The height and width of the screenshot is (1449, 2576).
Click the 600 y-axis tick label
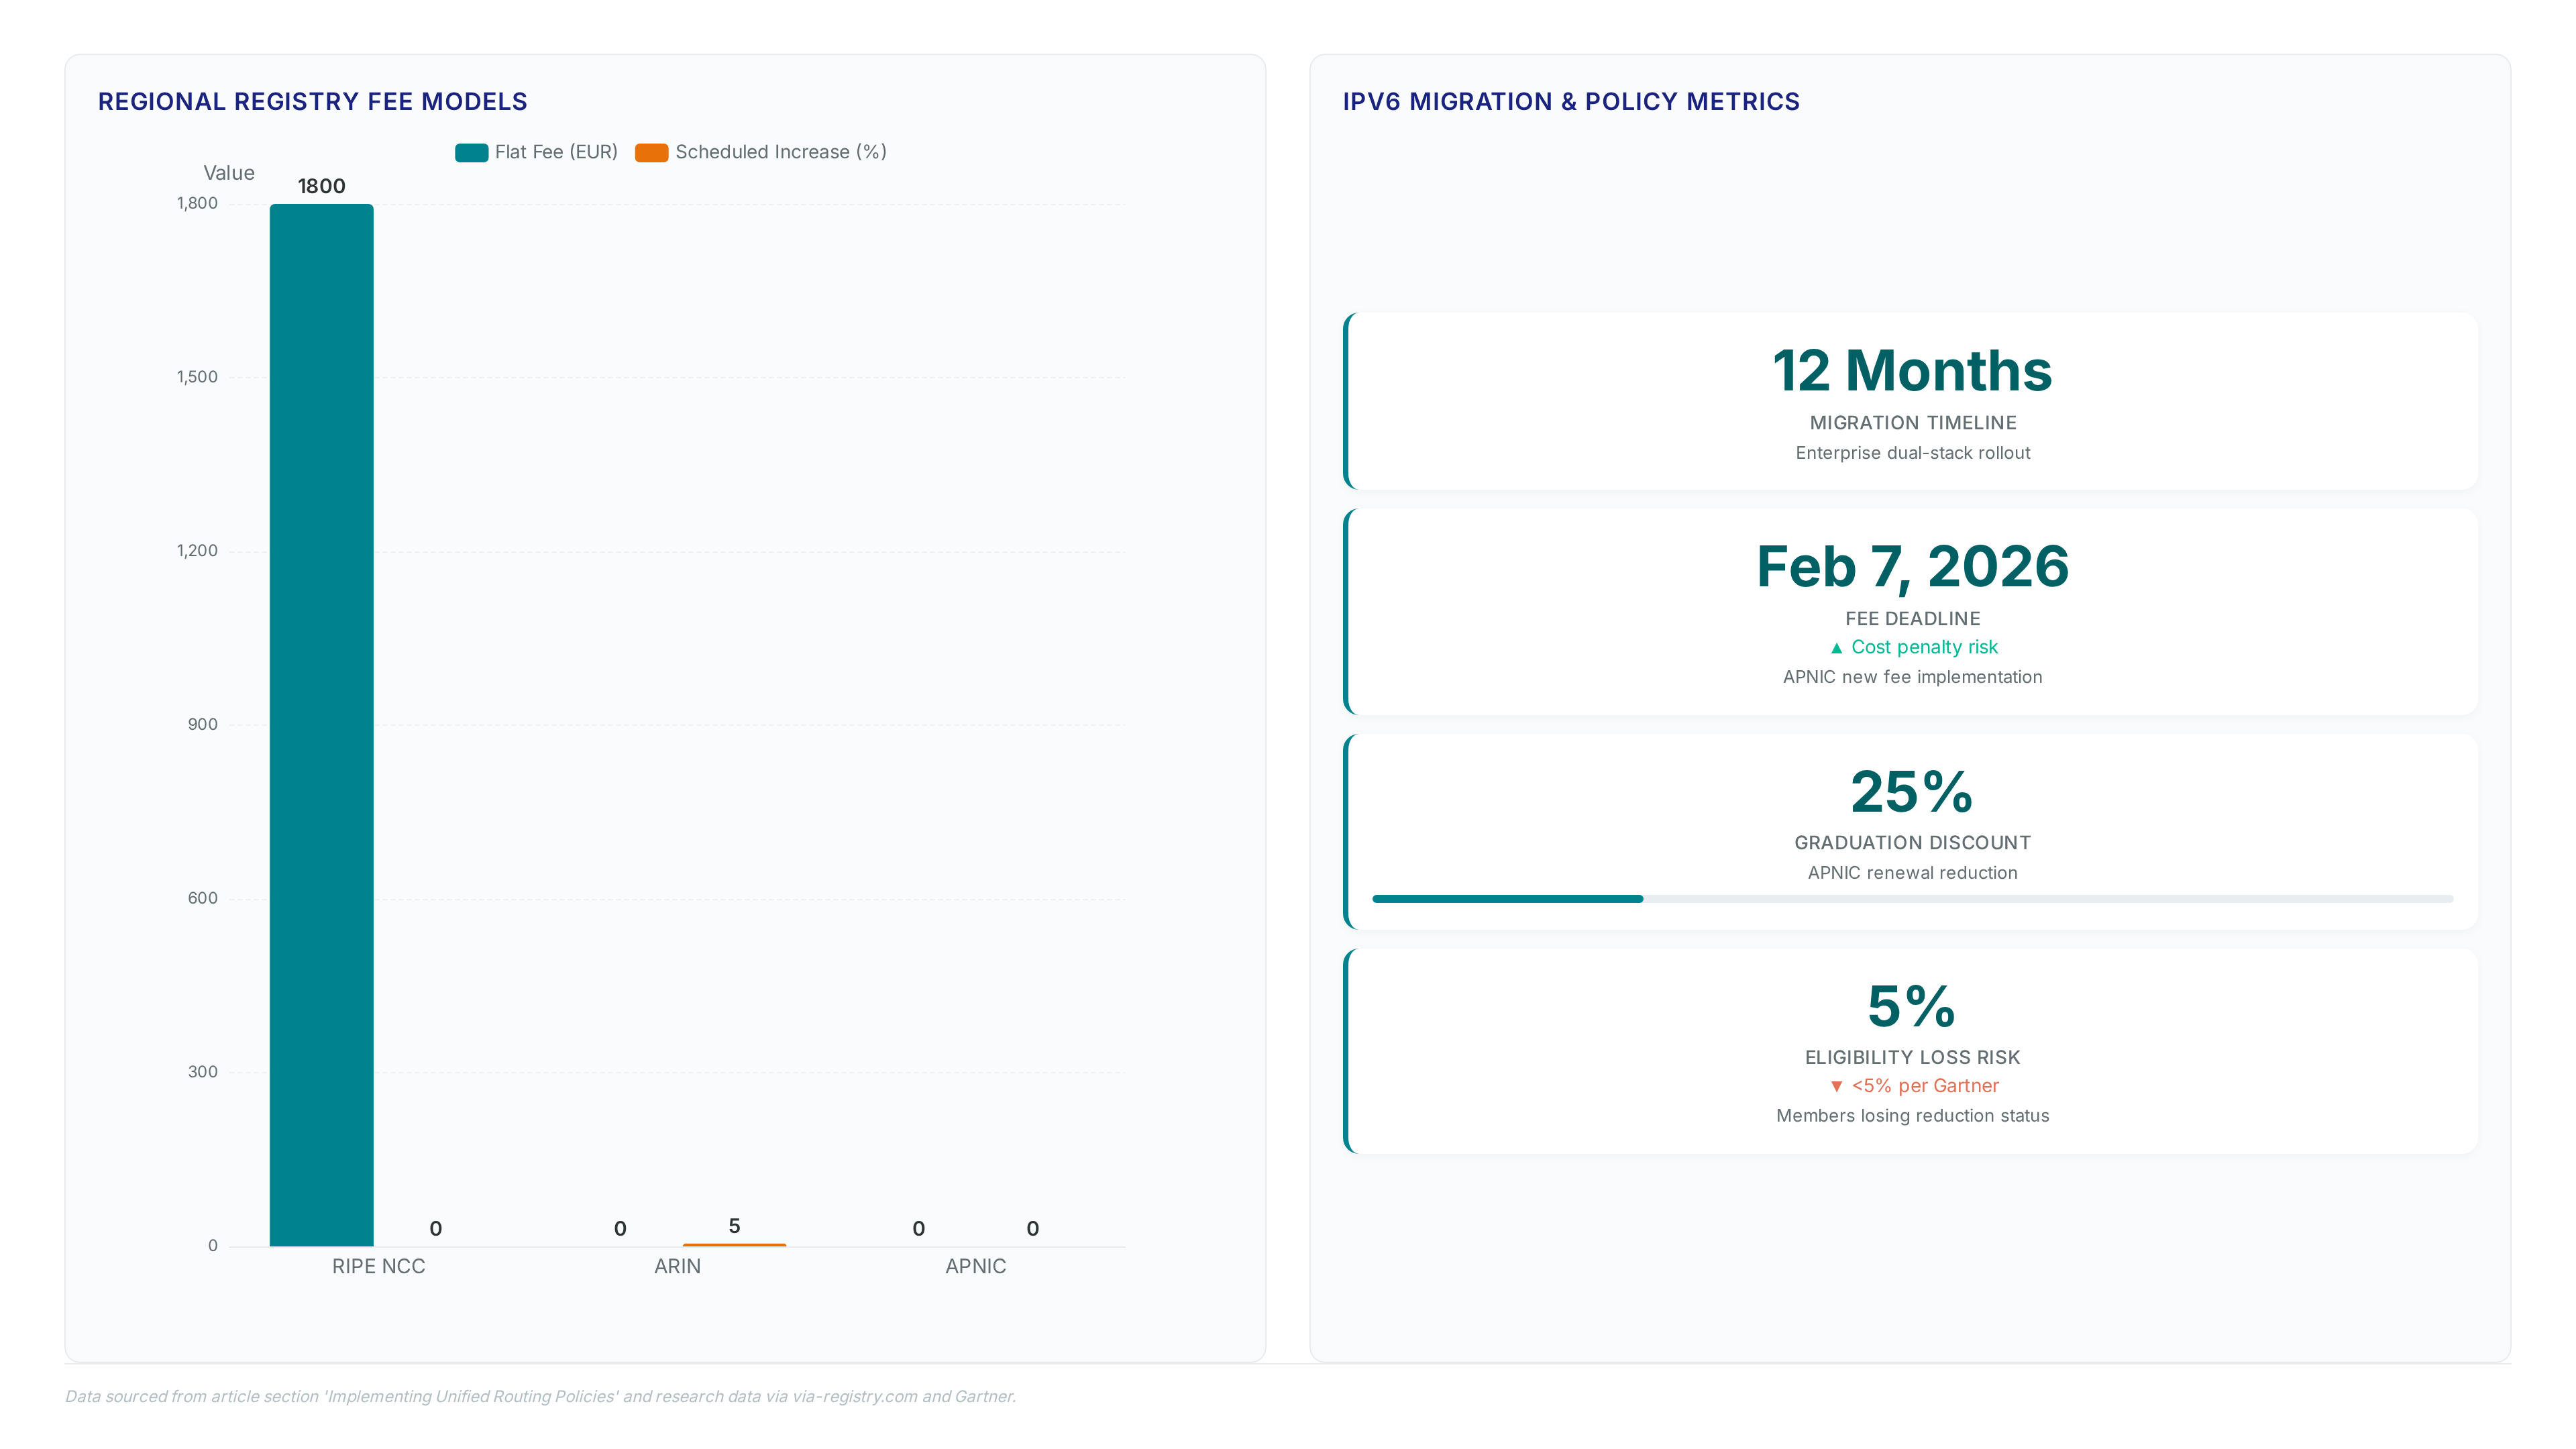click(203, 898)
